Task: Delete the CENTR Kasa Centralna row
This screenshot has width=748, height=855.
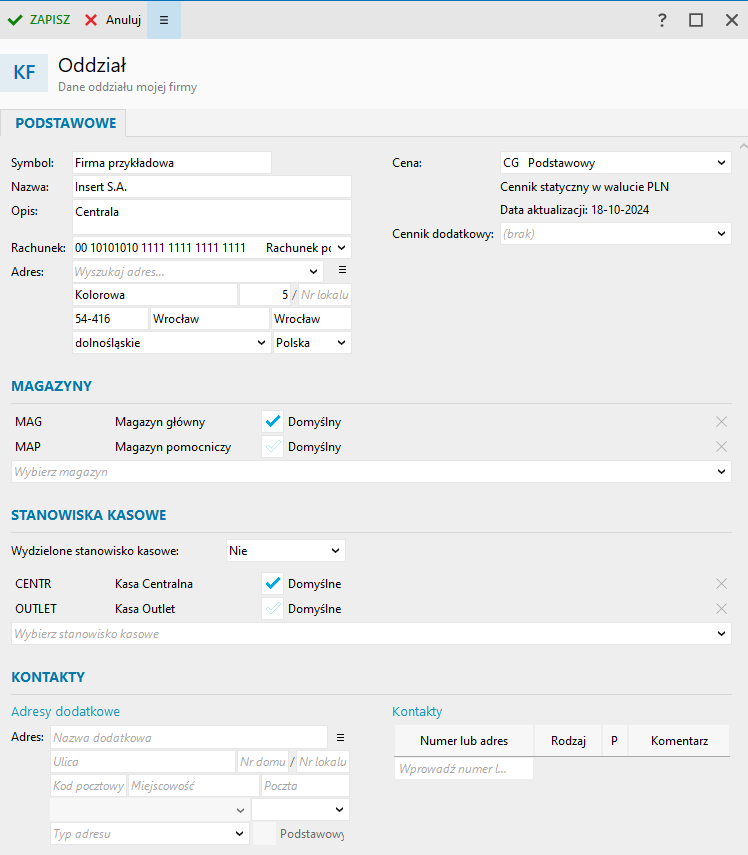Action: [x=721, y=584]
